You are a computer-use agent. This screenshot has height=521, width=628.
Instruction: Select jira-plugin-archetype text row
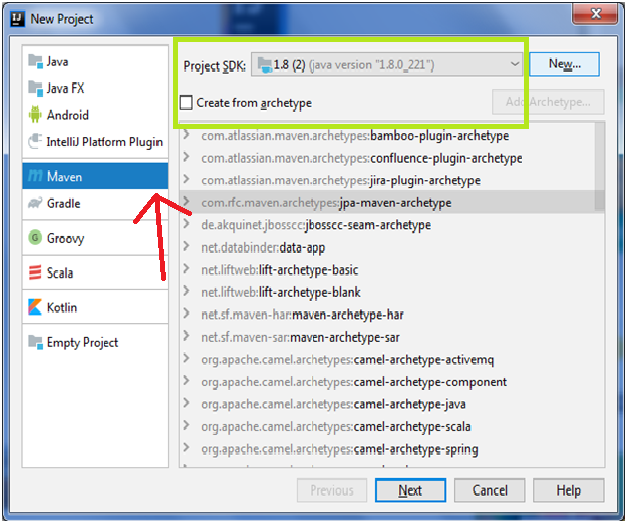(x=341, y=181)
